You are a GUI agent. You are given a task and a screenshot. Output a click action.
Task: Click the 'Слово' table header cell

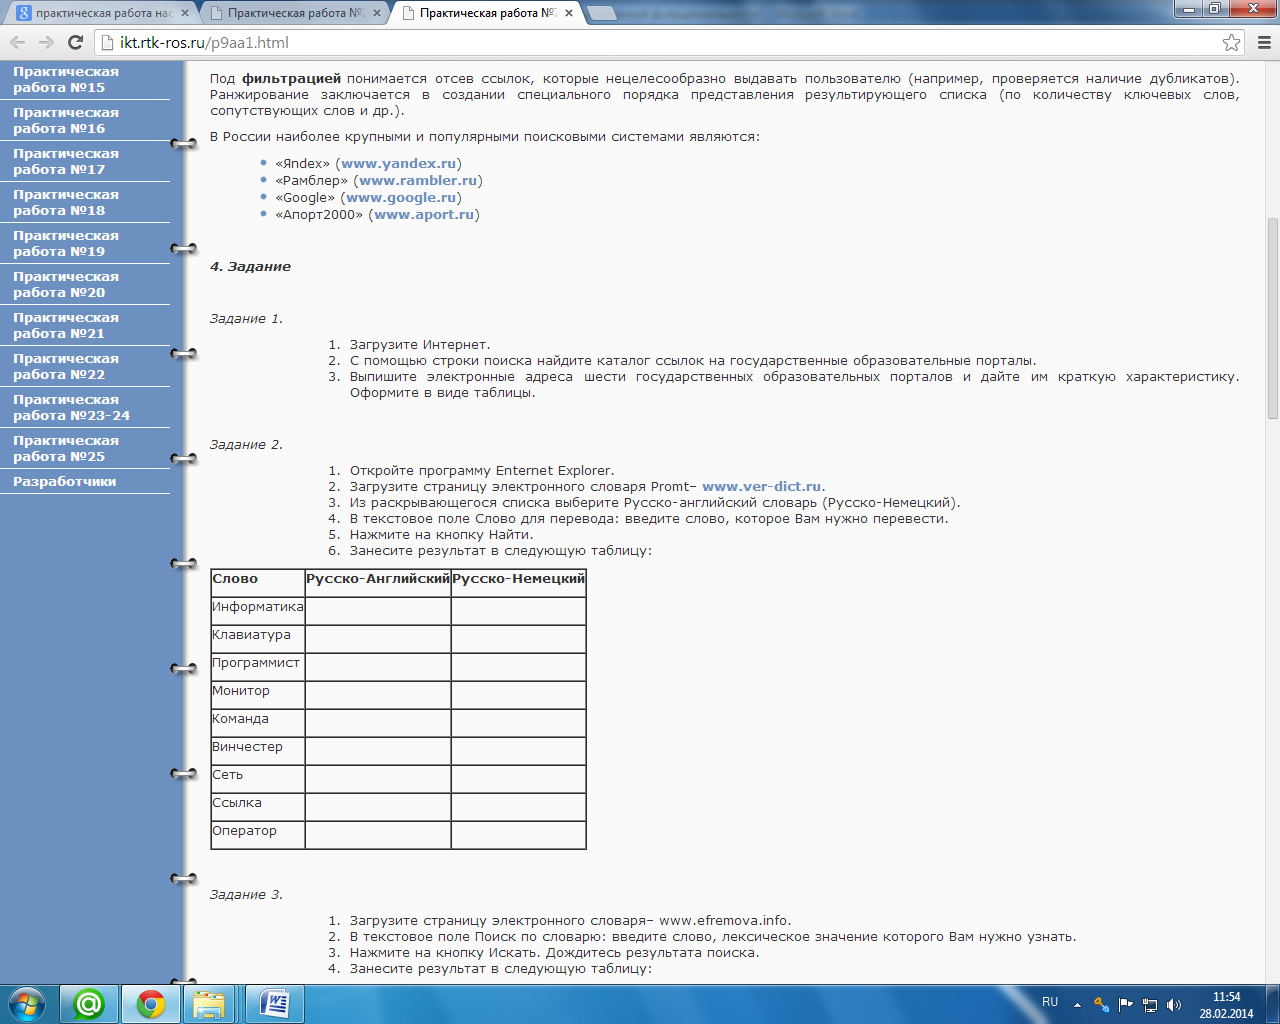[258, 582]
